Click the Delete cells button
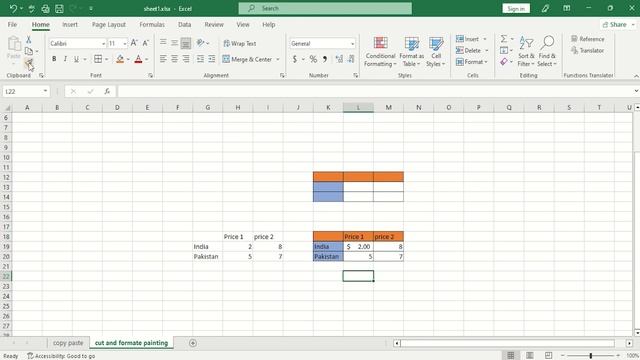640x360 pixels. coord(472,50)
